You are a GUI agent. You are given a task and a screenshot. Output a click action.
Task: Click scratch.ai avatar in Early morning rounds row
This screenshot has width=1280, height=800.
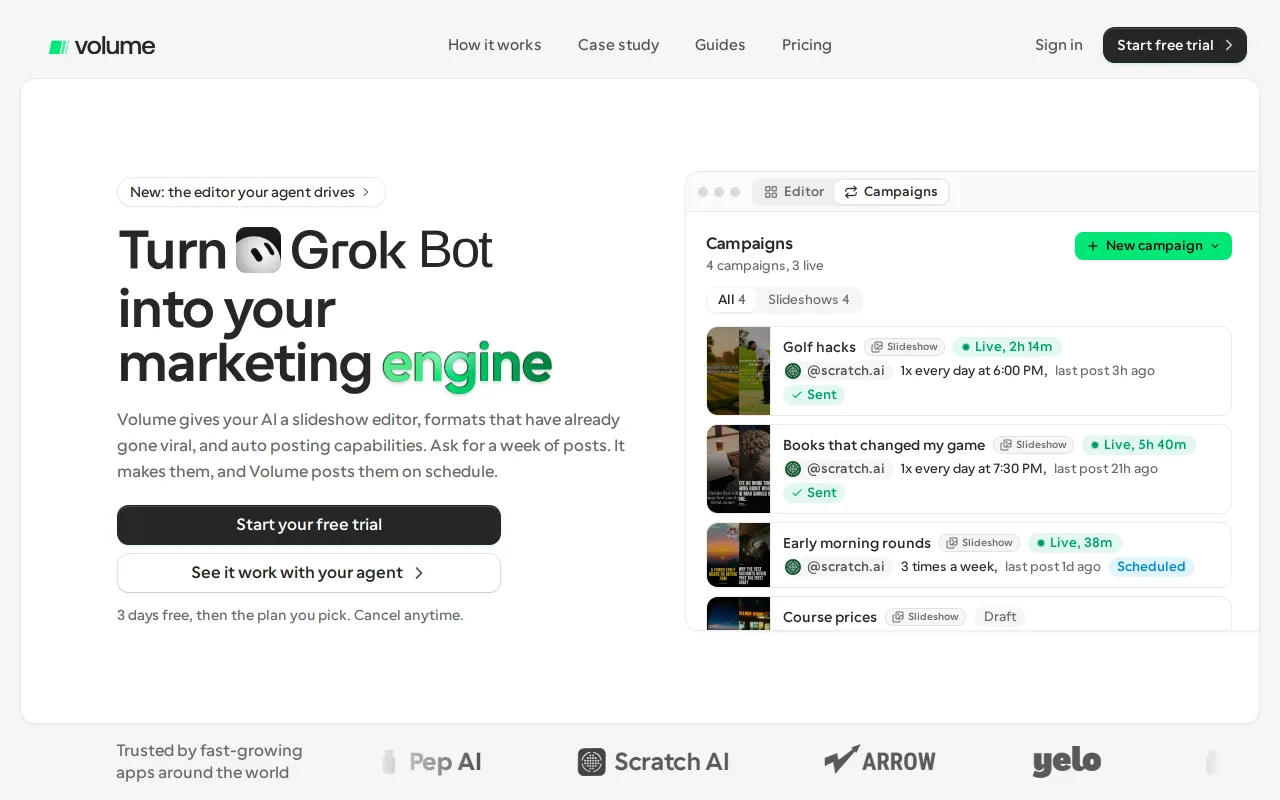[793, 567]
